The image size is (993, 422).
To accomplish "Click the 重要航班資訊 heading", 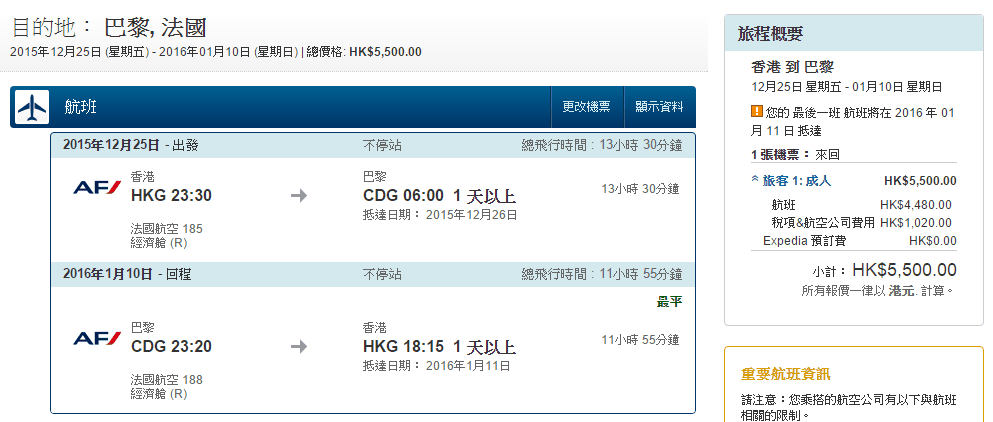I will [785, 374].
